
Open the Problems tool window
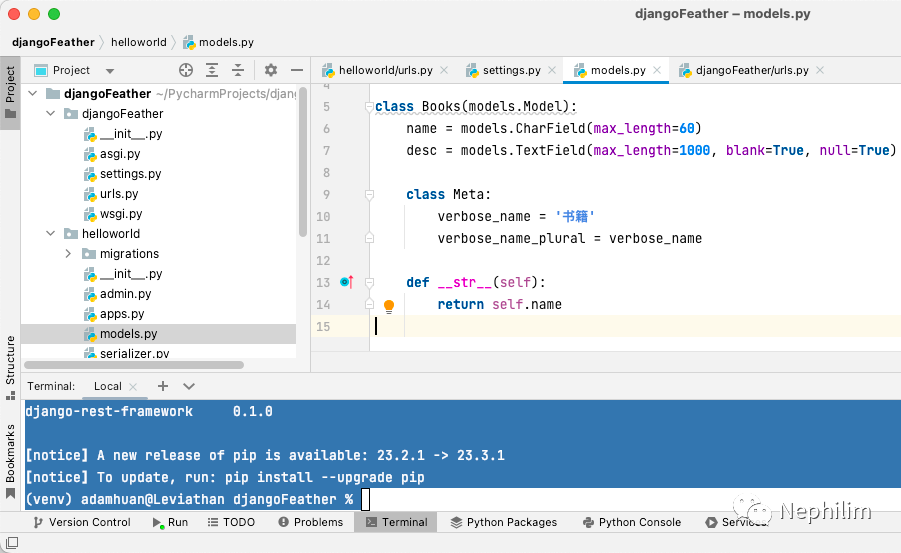coord(311,522)
